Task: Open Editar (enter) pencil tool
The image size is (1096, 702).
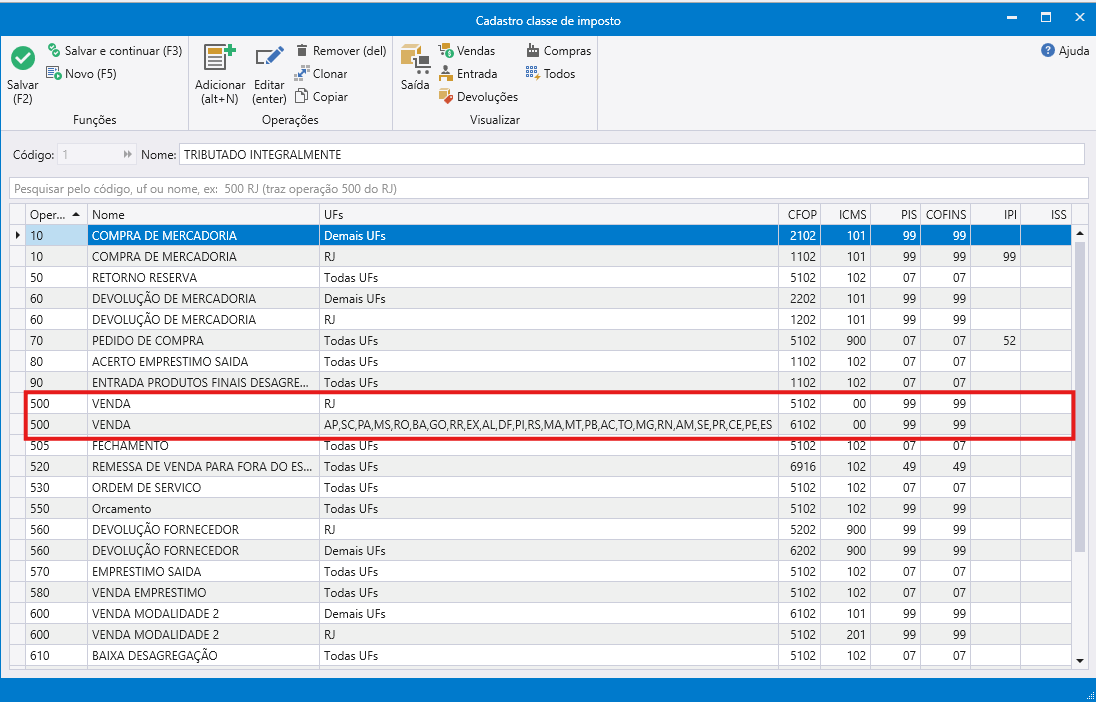Action: click(269, 73)
